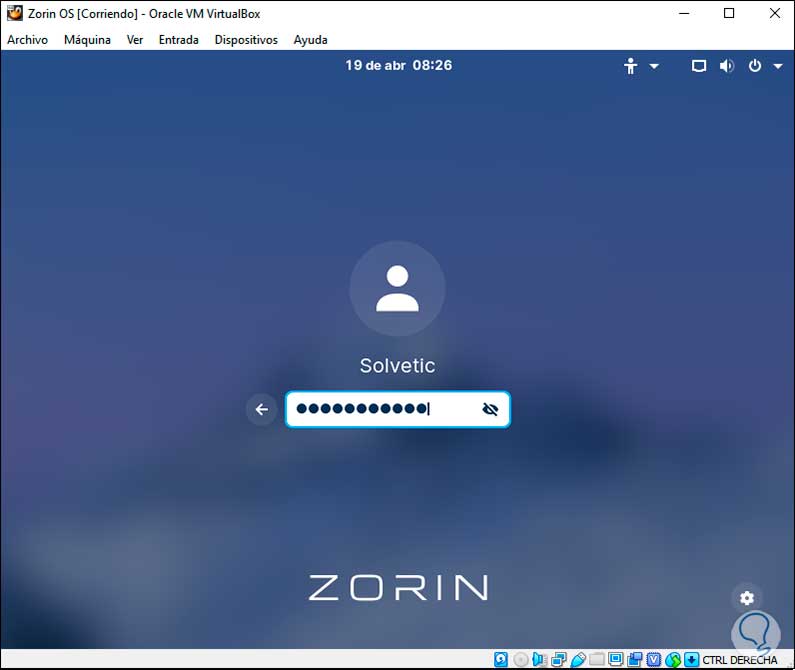Expand the accessibility dropdown arrow
Screen dimensions: 795x670
pos(654,66)
